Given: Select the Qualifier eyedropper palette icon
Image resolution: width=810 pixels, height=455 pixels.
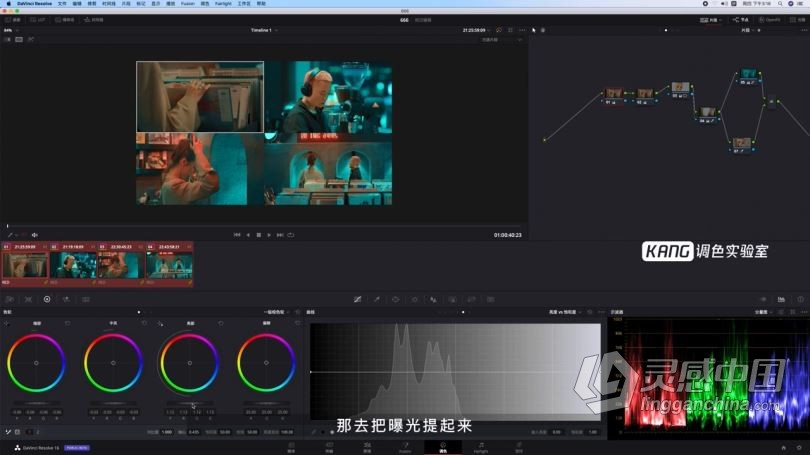Looking at the screenshot, I should point(377,300).
